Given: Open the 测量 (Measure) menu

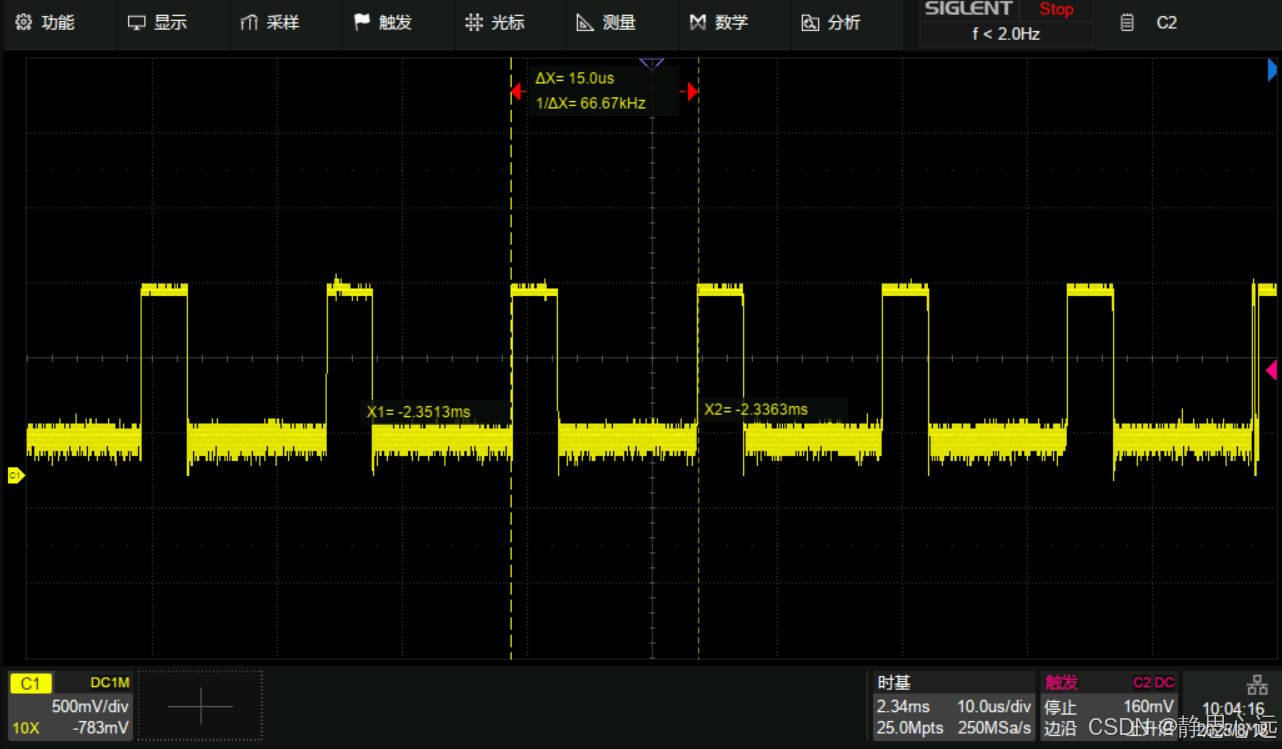Looking at the screenshot, I should (607, 22).
